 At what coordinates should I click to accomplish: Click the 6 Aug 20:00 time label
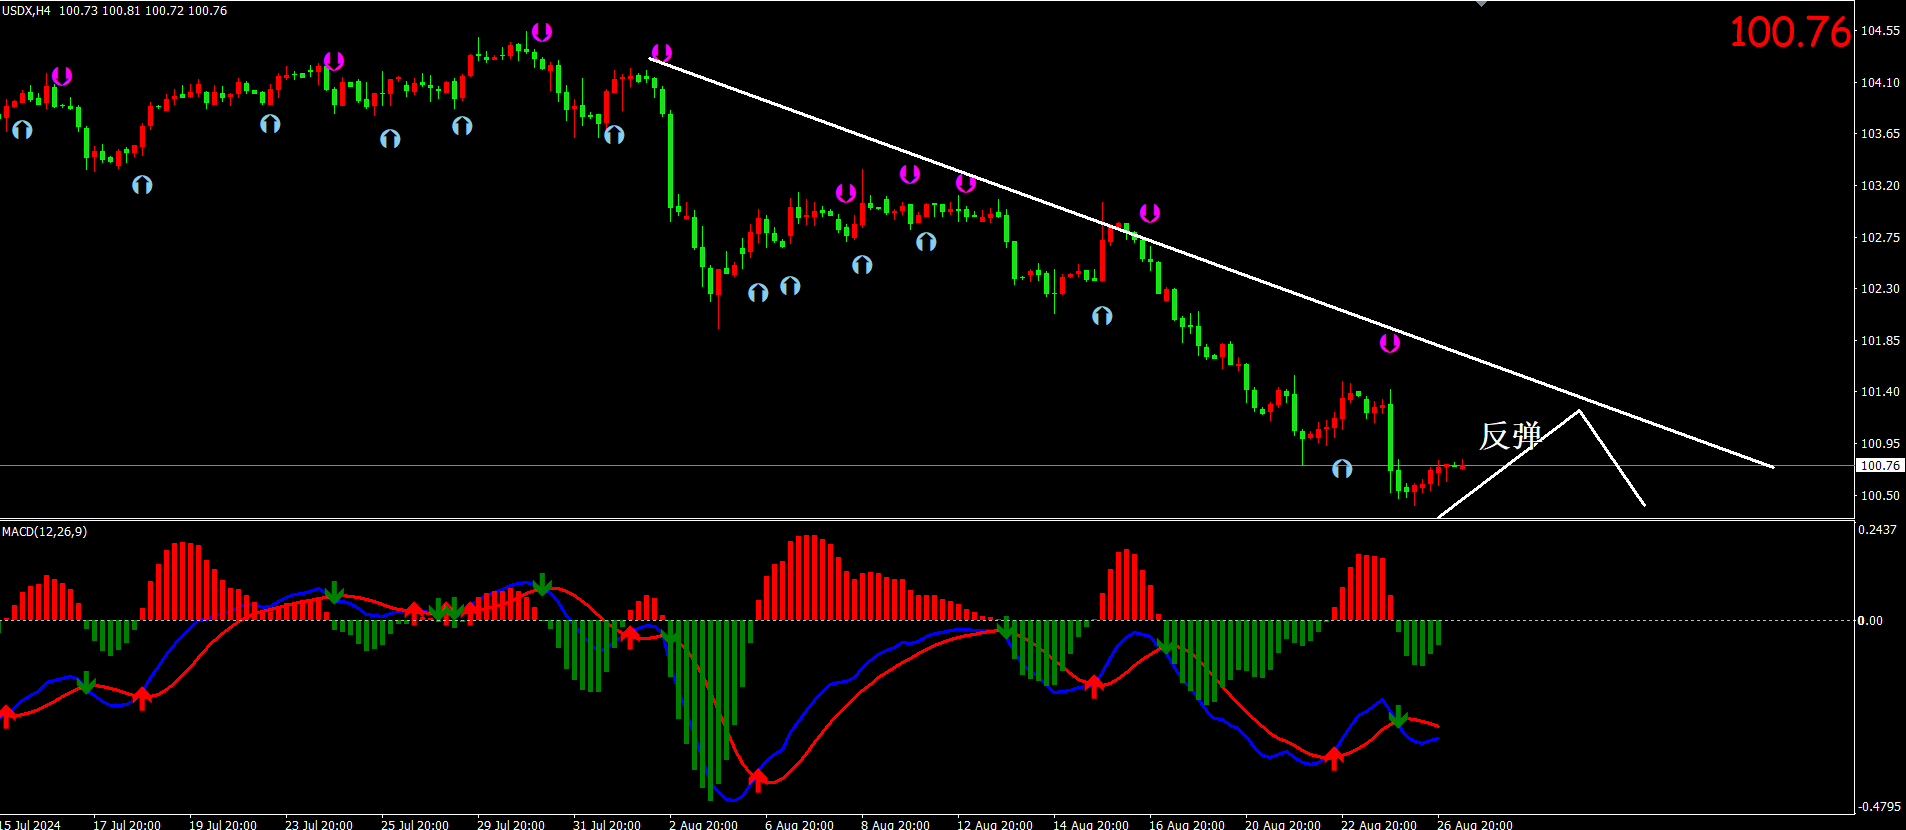click(800, 825)
